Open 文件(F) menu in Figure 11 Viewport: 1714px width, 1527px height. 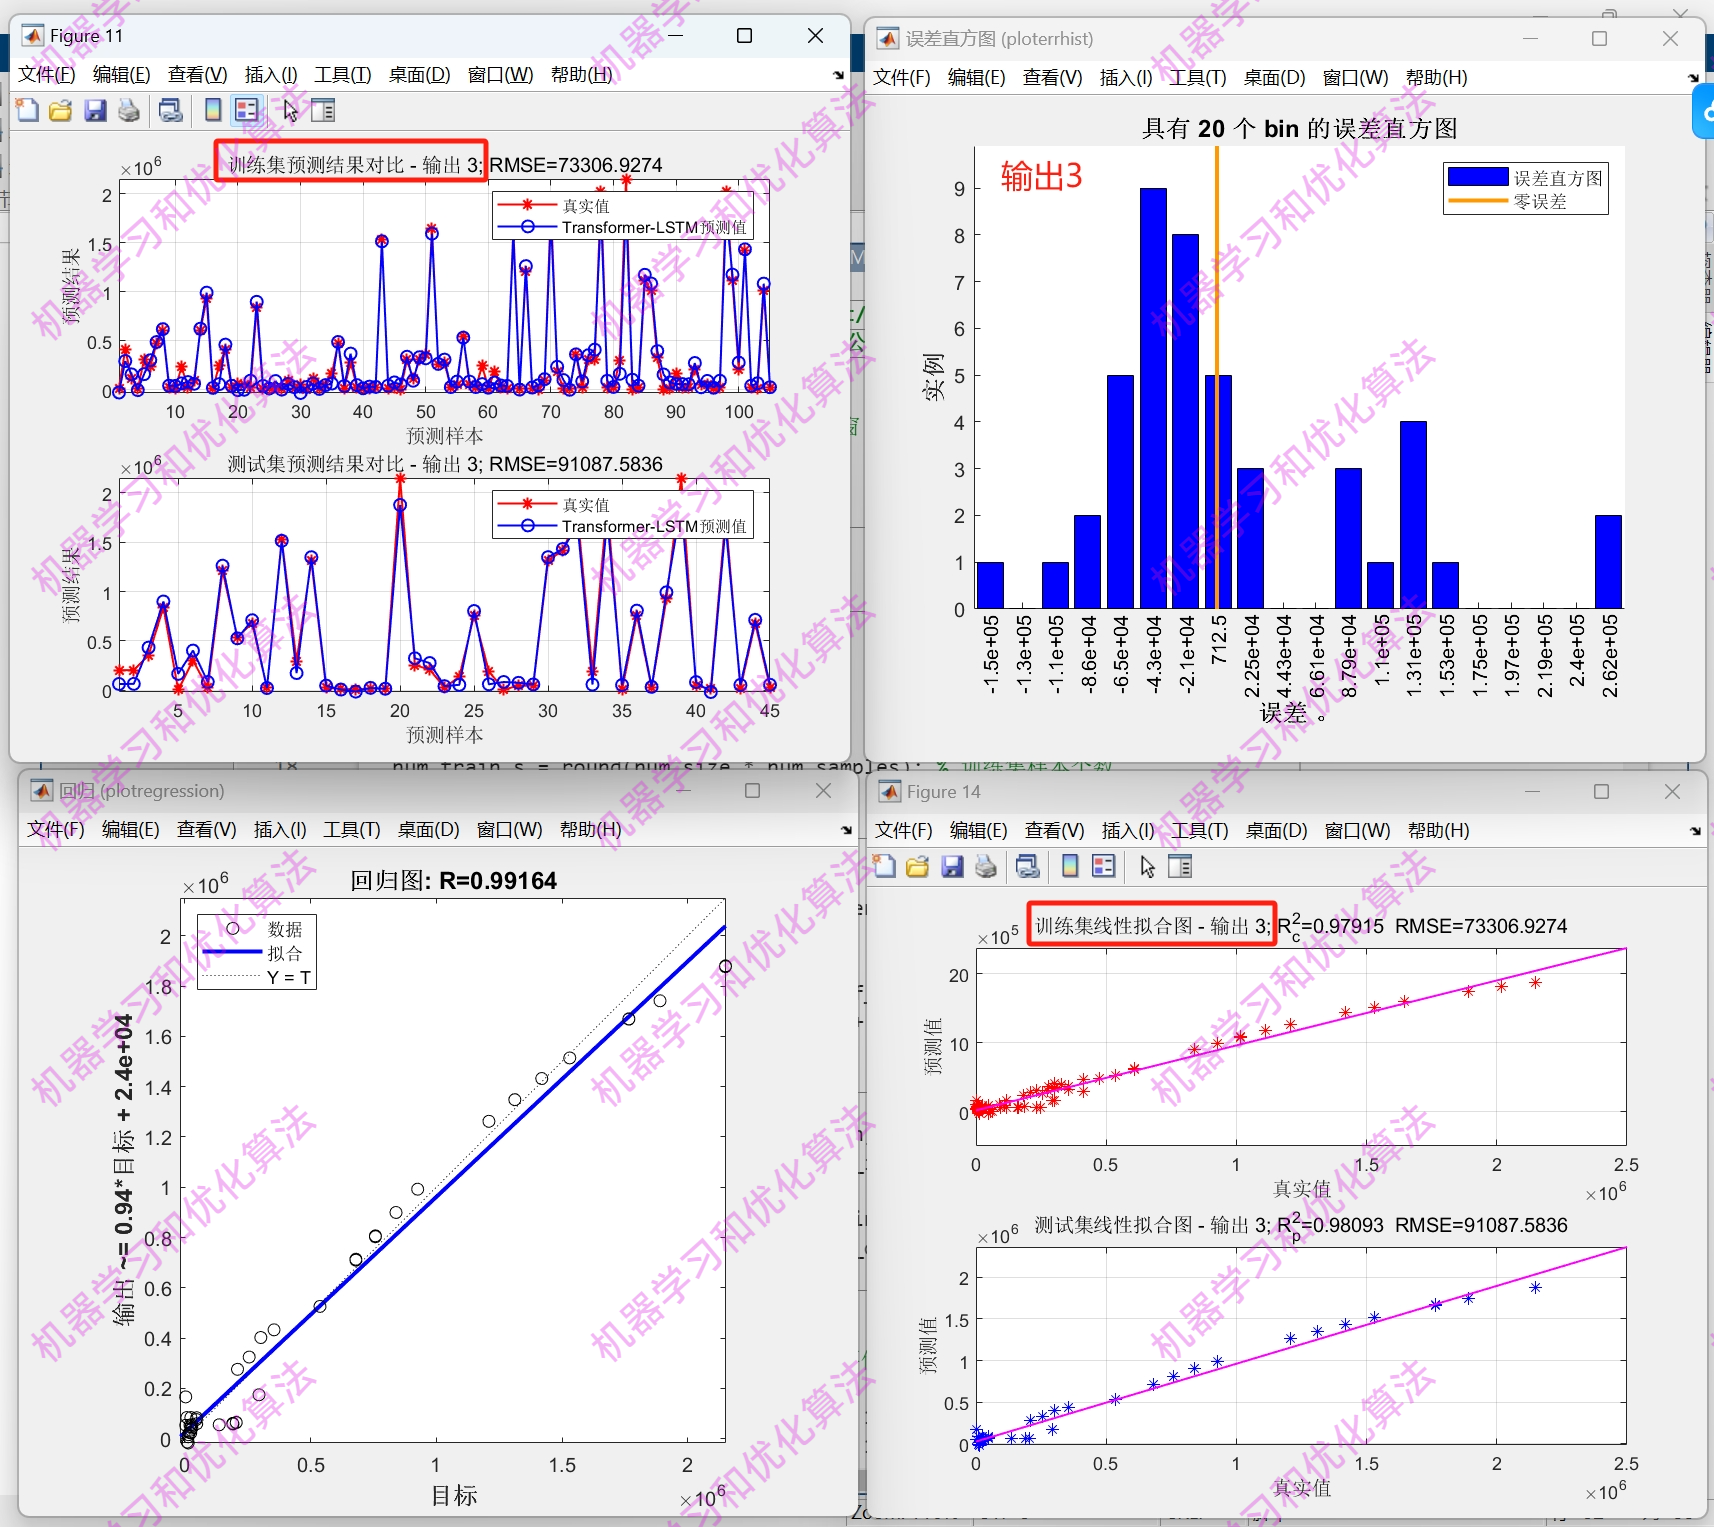tap(46, 75)
